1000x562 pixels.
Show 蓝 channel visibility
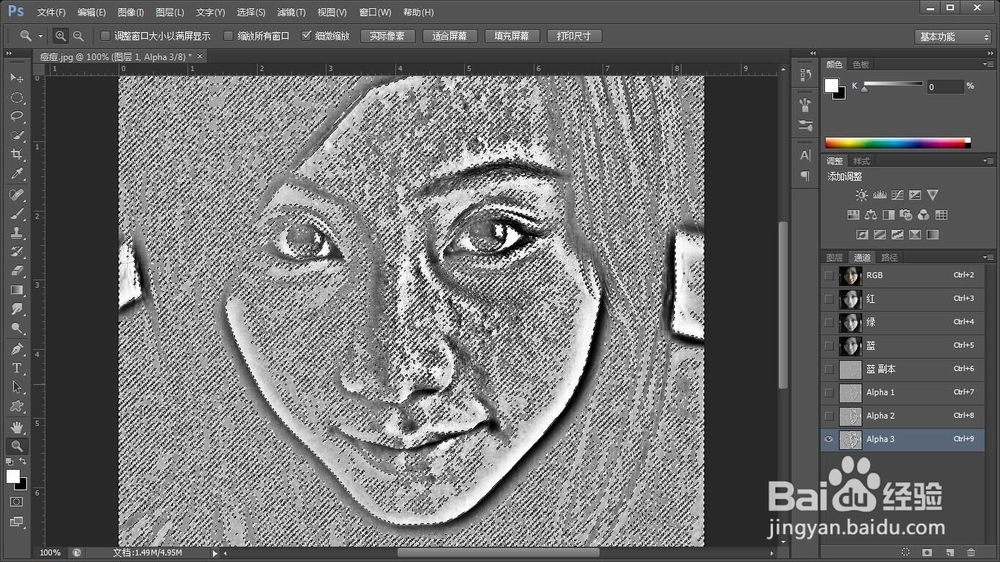pyautogui.click(x=828, y=346)
